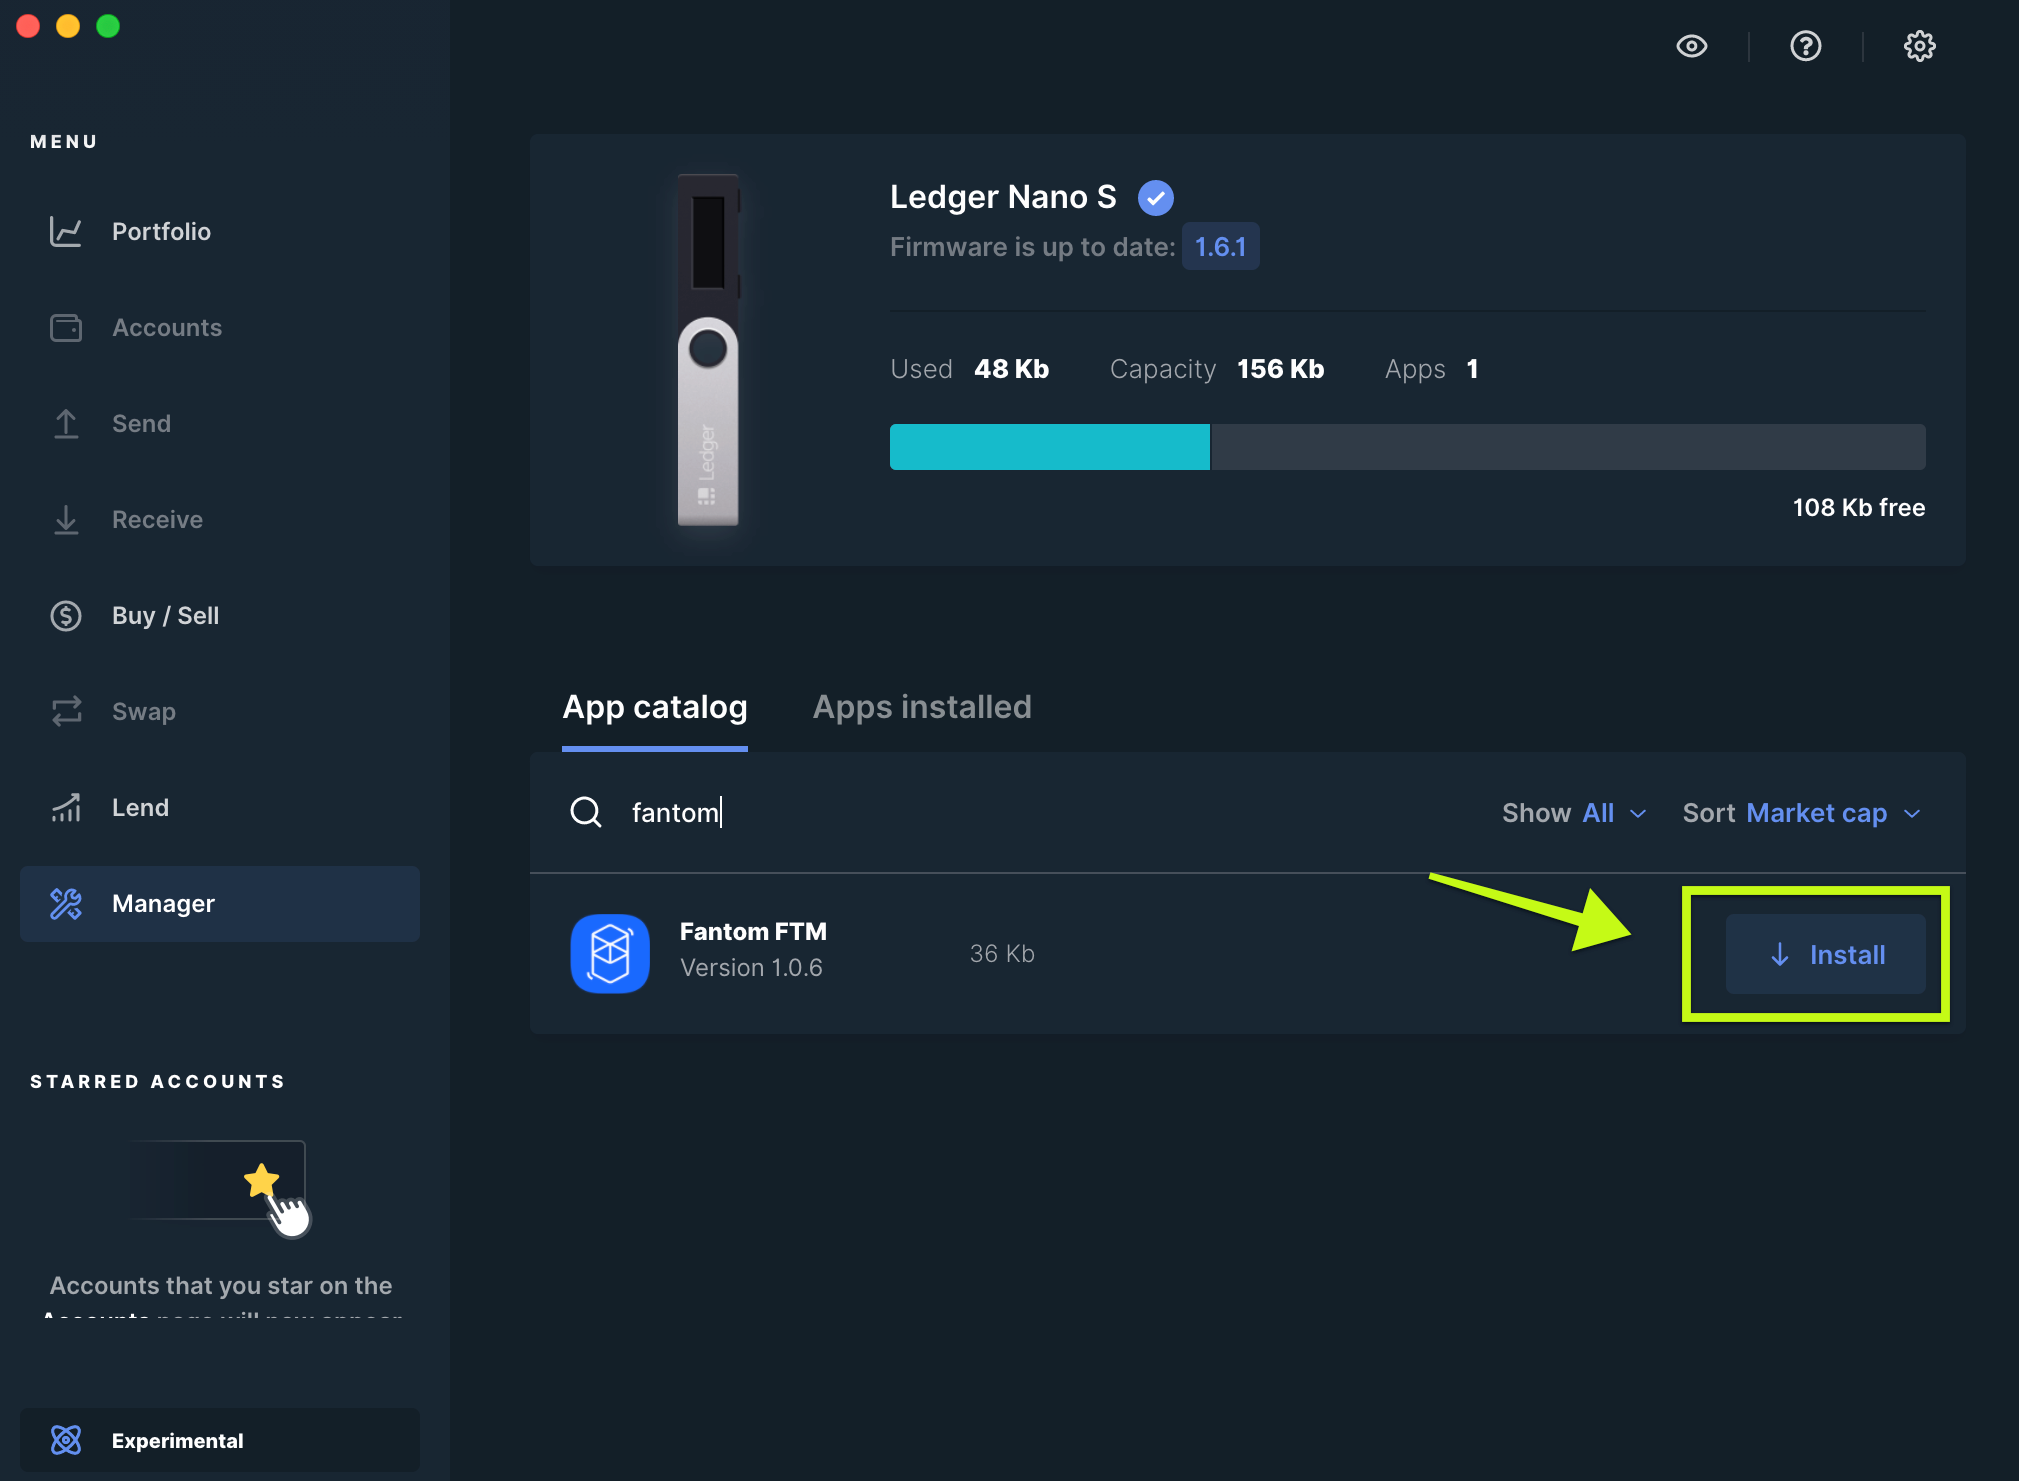Install the Fantom FTM app
Image resolution: width=2019 pixels, height=1481 pixels.
[1825, 954]
